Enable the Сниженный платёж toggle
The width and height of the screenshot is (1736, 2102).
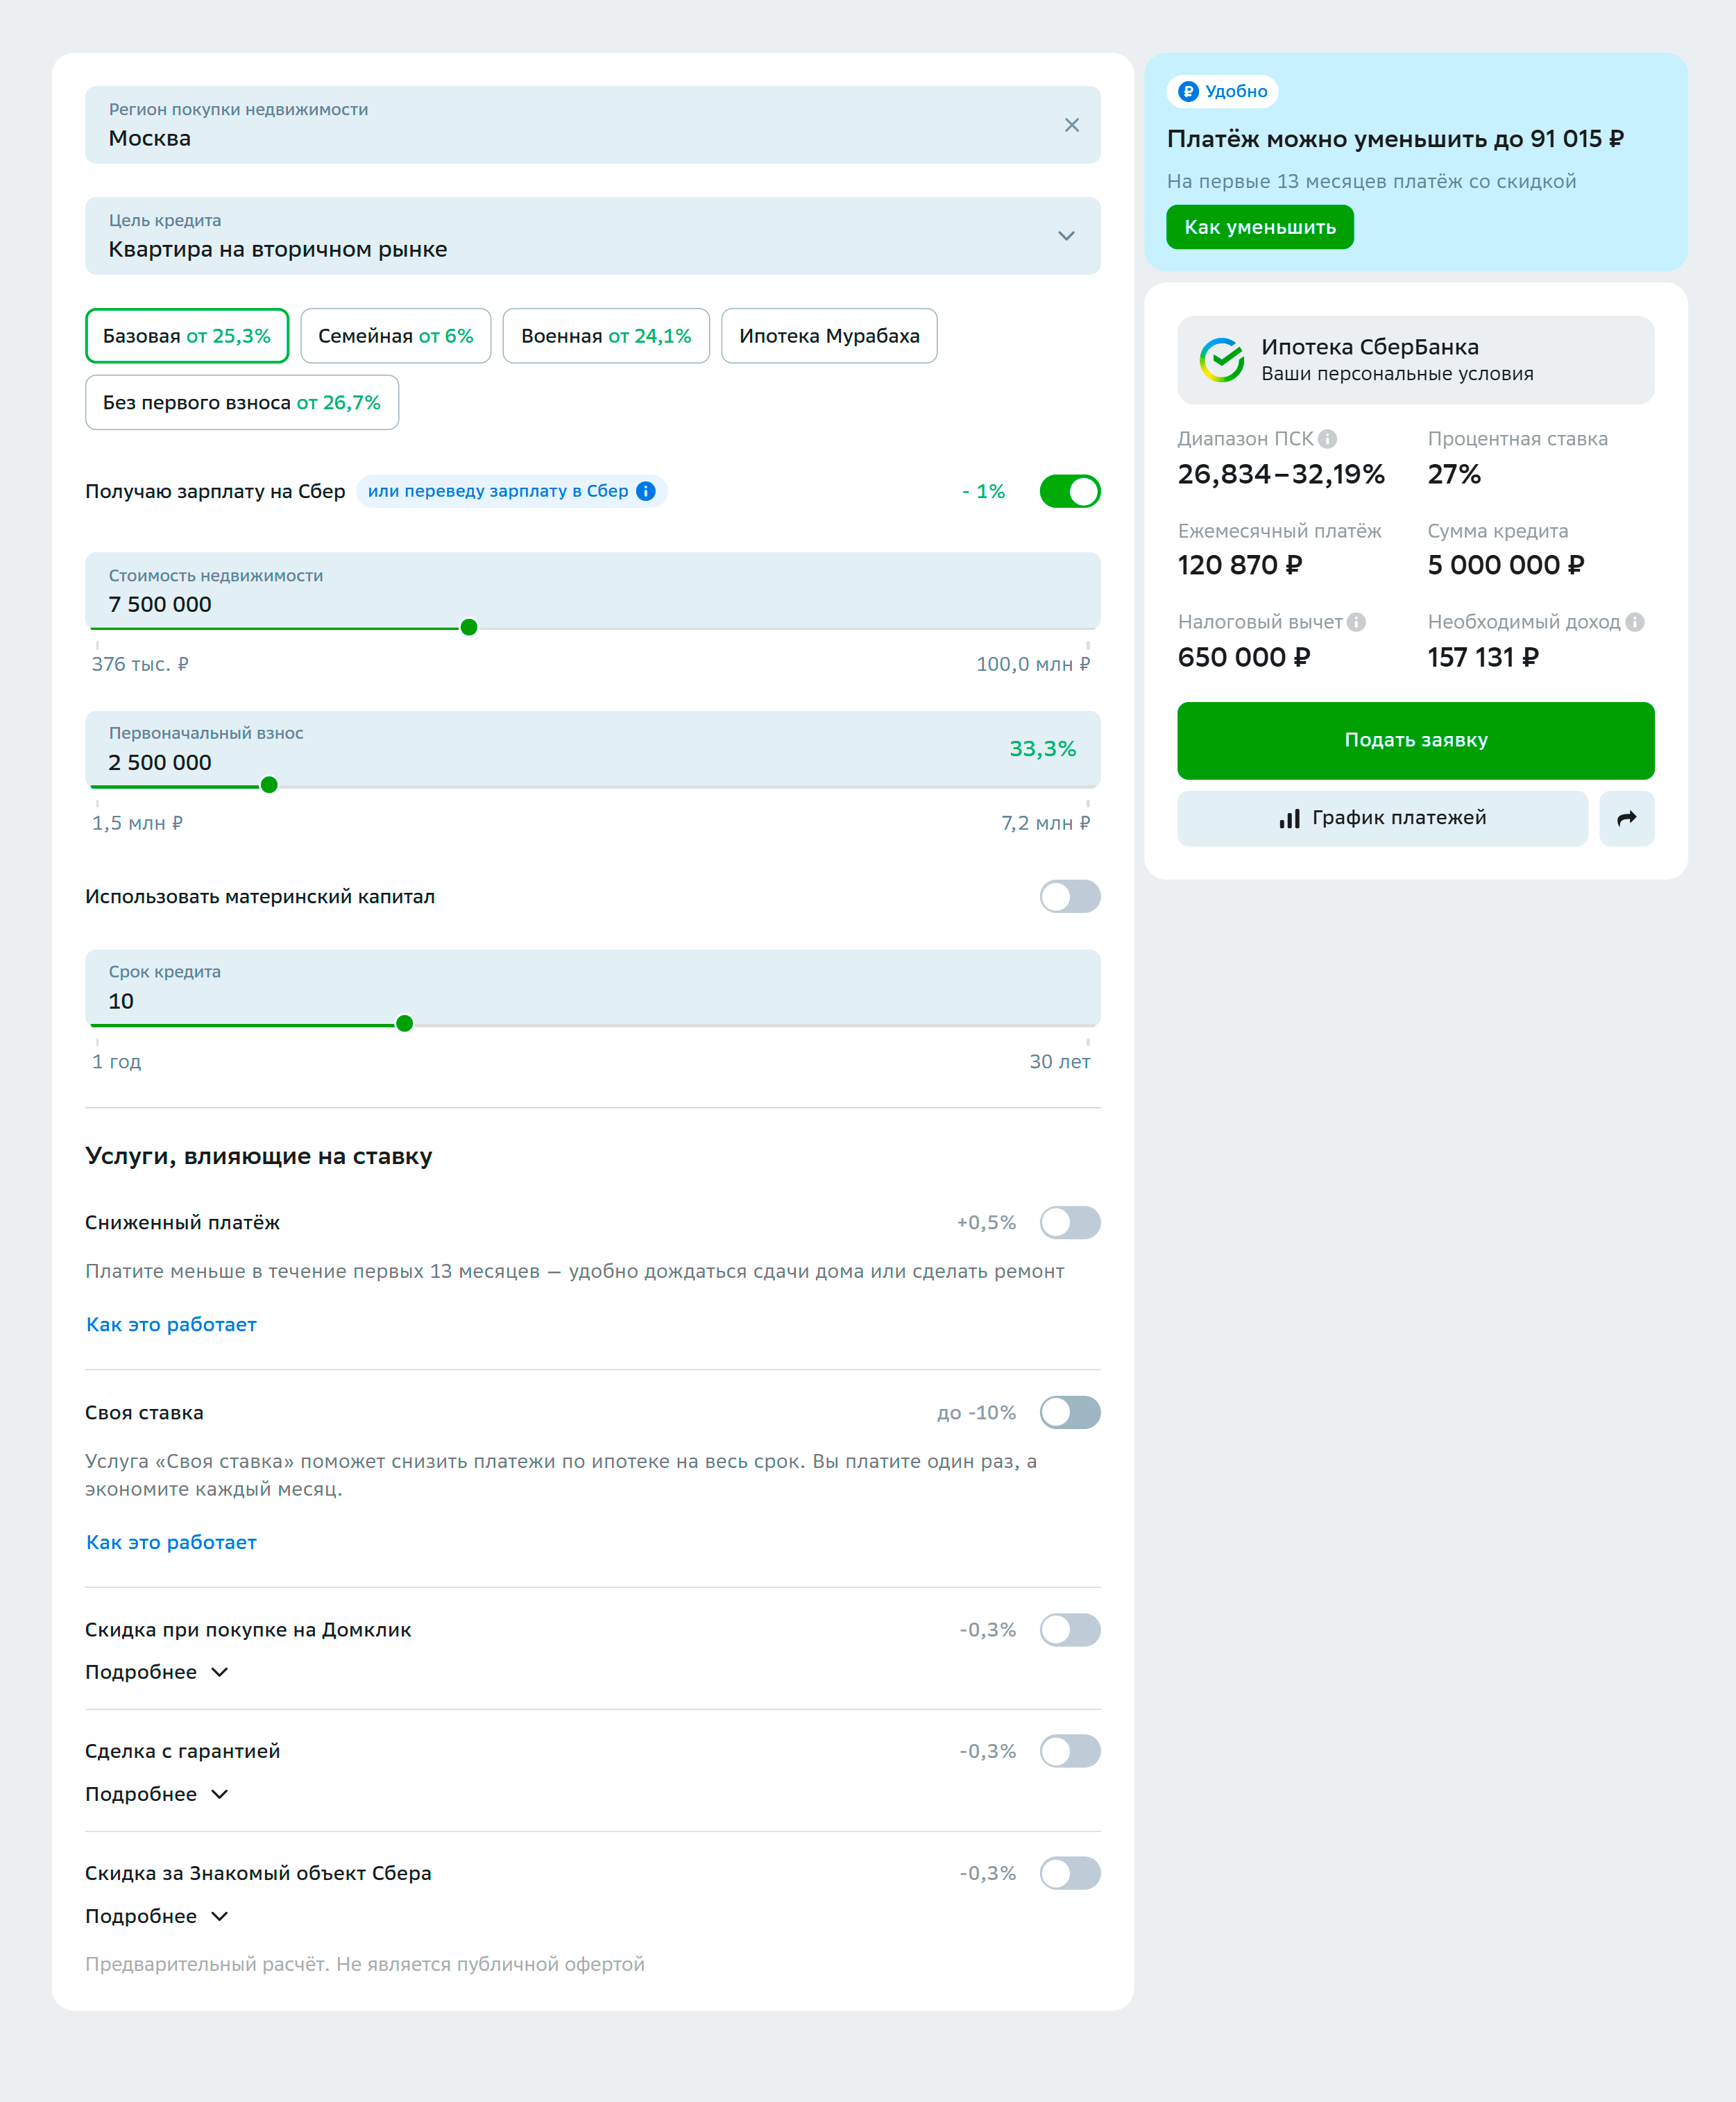(1069, 1222)
